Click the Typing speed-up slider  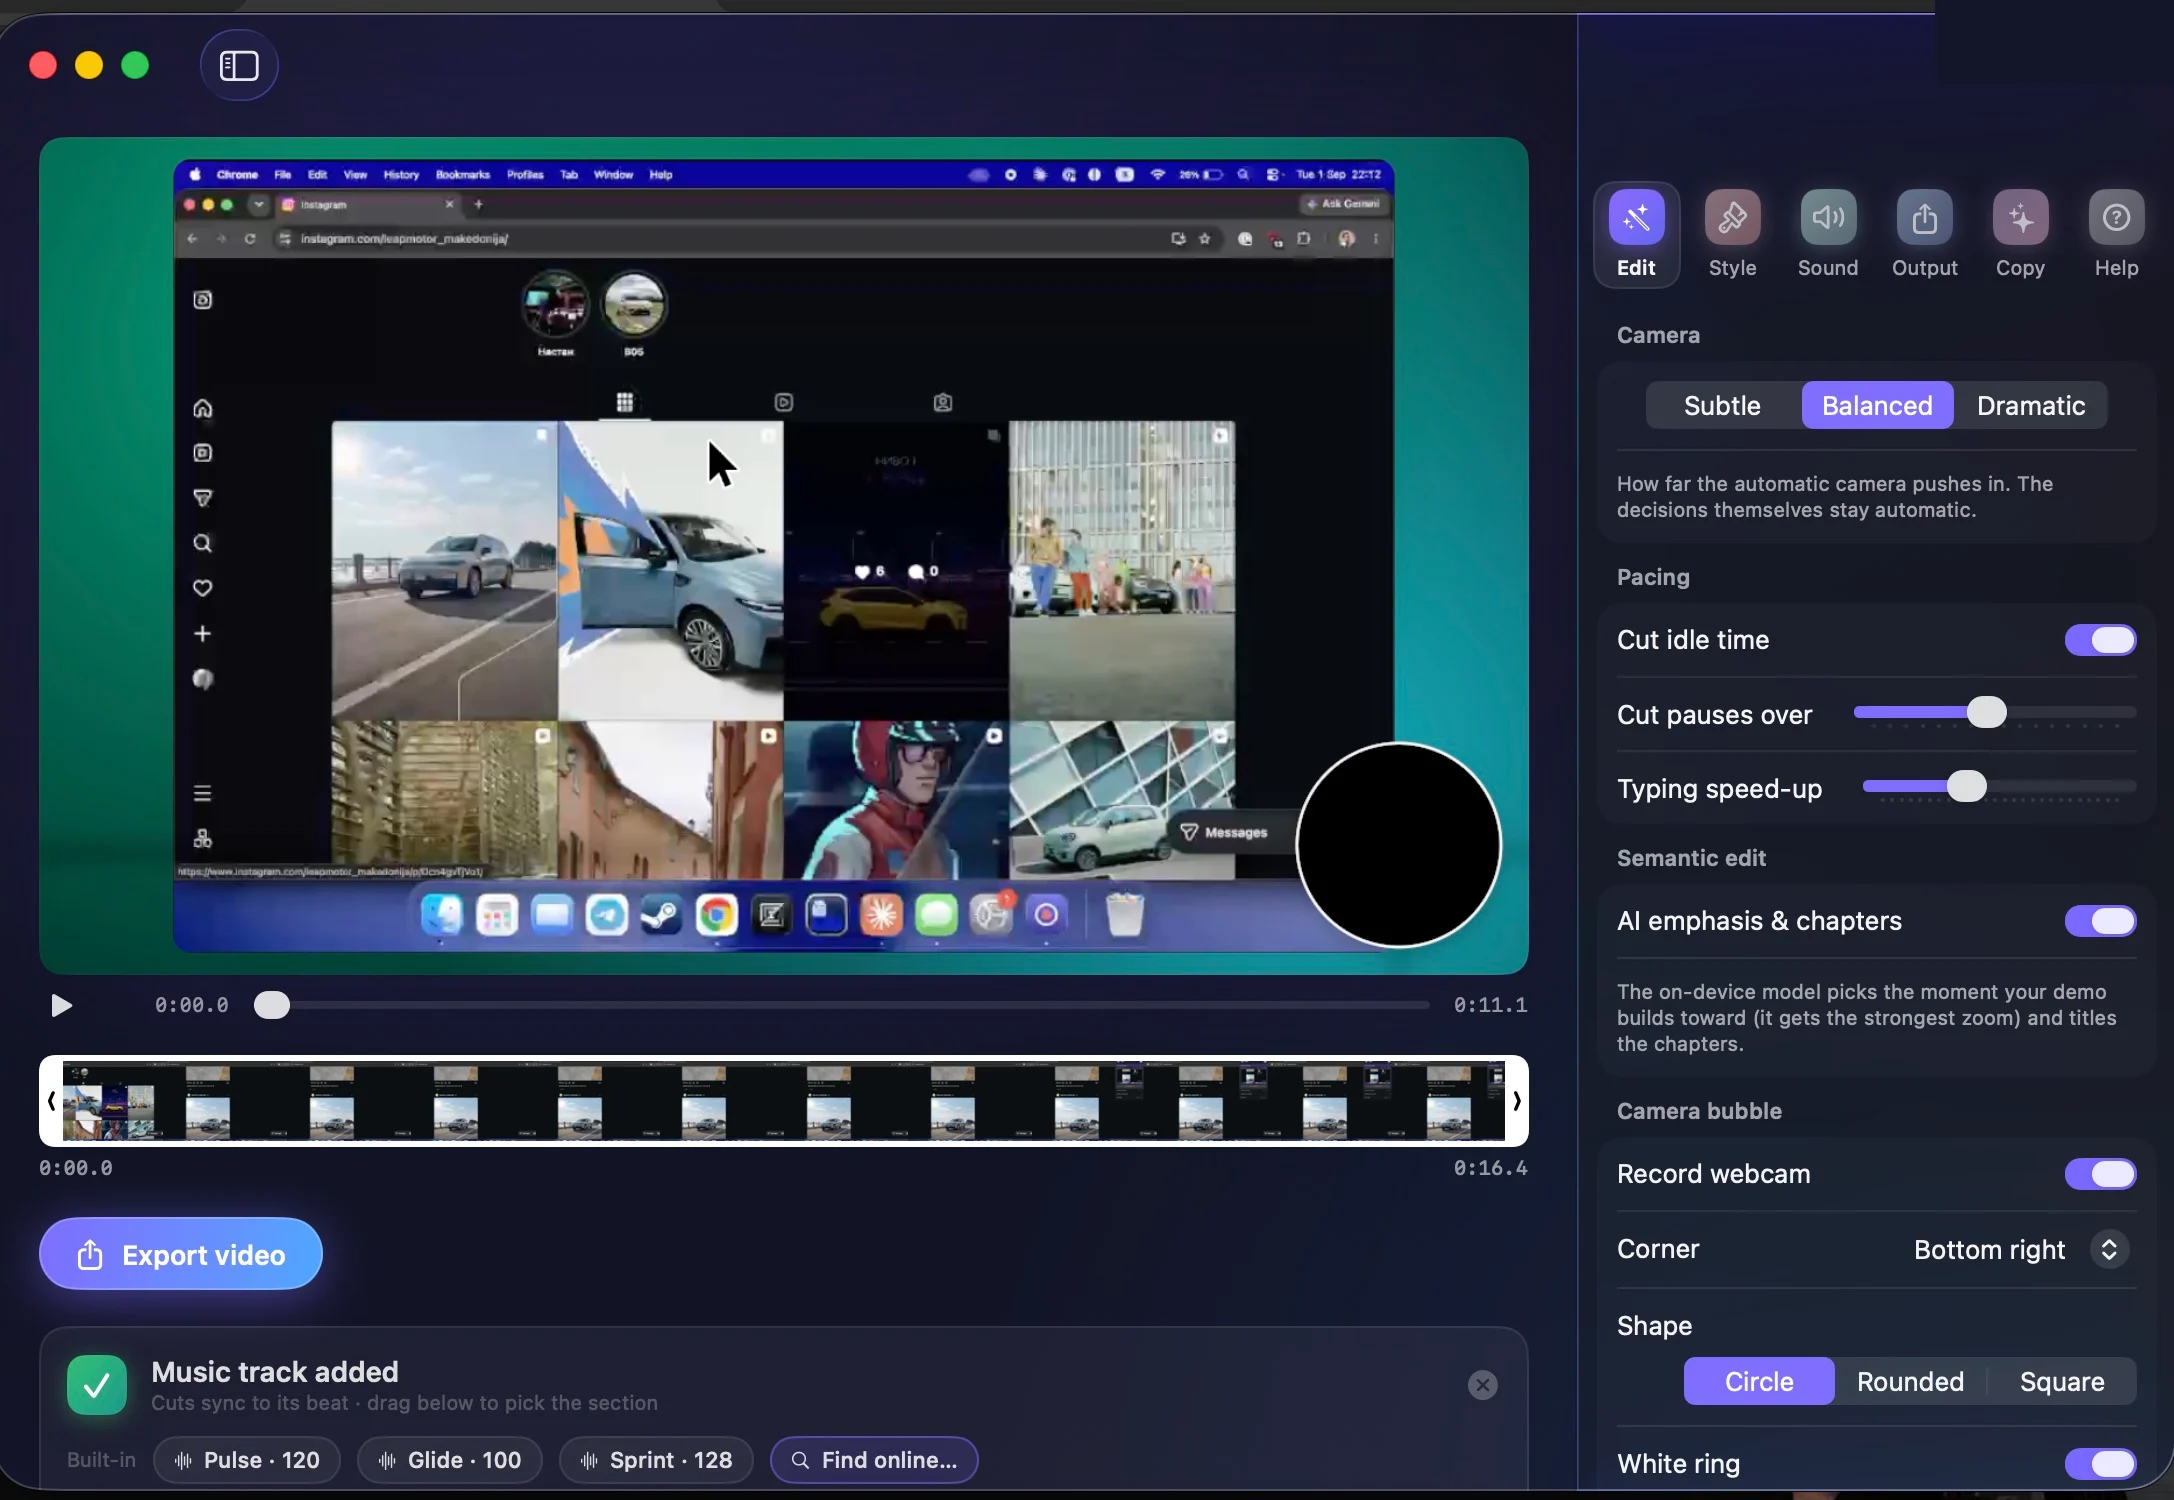click(1998, 787)
